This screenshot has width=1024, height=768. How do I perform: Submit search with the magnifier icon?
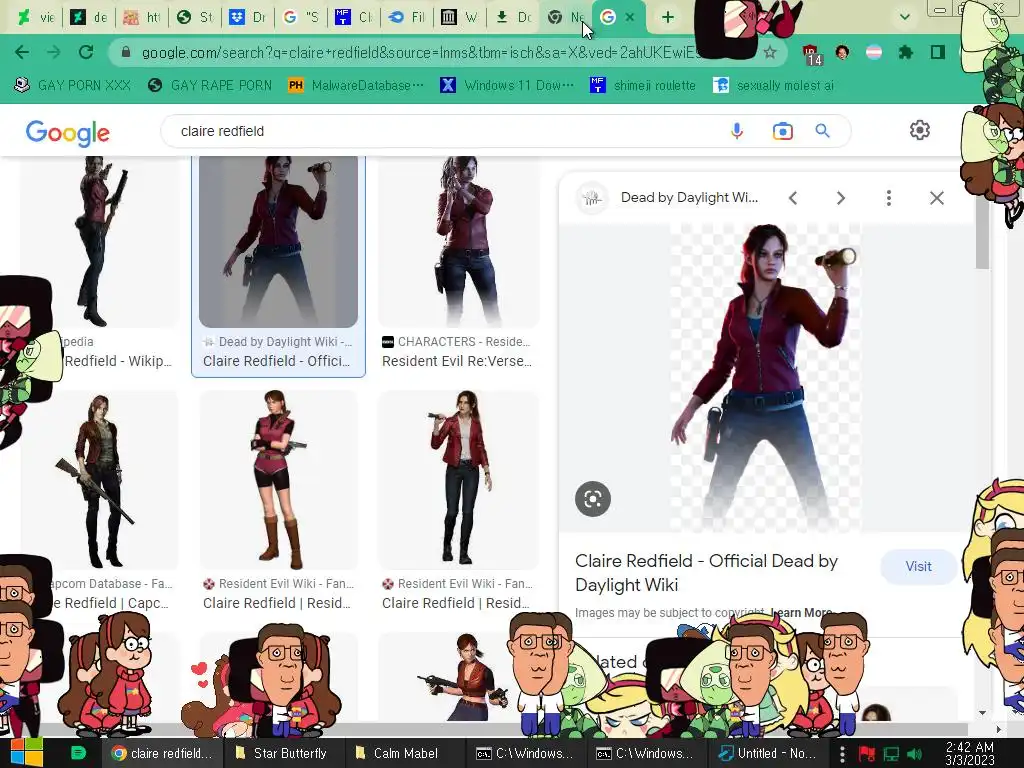click(822, 131)
